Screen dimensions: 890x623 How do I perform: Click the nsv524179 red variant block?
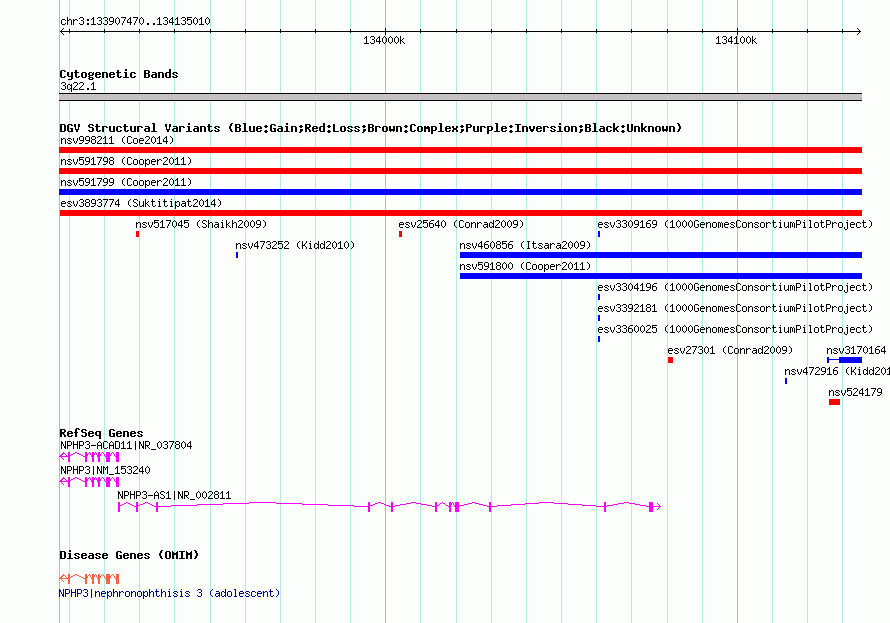coord(834,402)
